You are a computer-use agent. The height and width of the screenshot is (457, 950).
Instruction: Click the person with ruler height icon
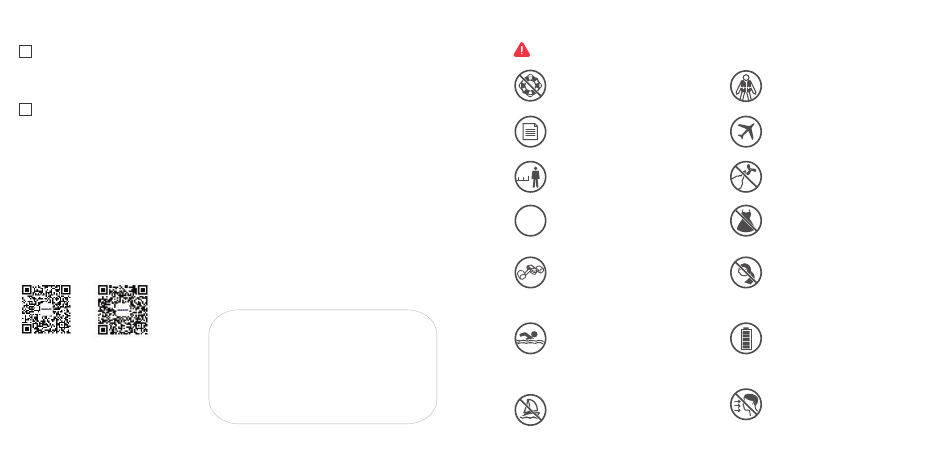pos(530,177)
